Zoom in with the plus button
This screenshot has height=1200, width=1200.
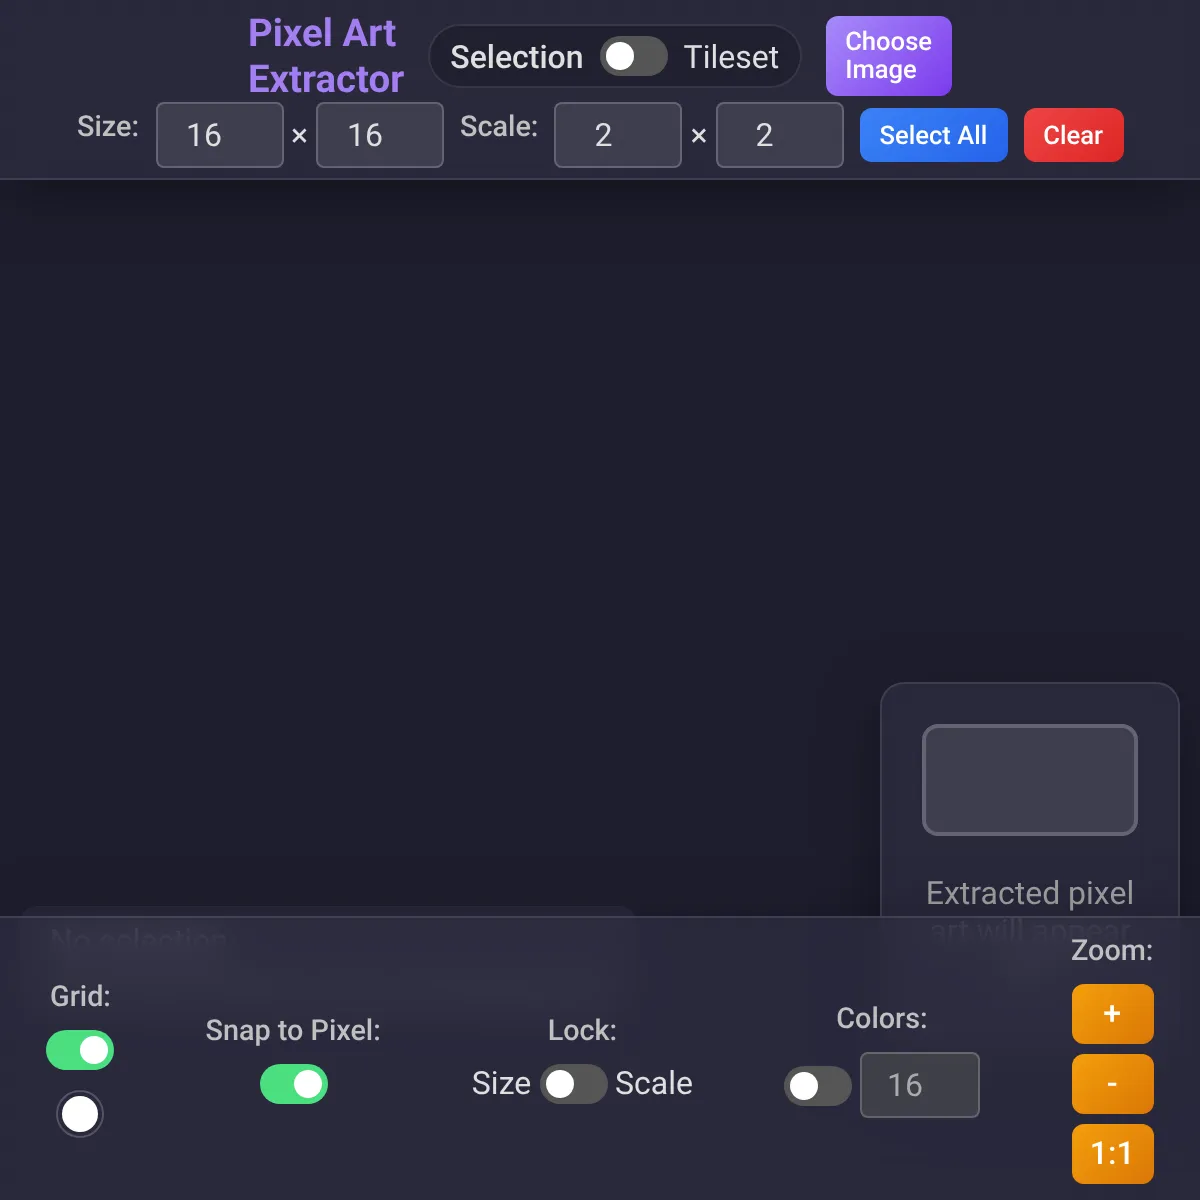pos(1112,1014)
